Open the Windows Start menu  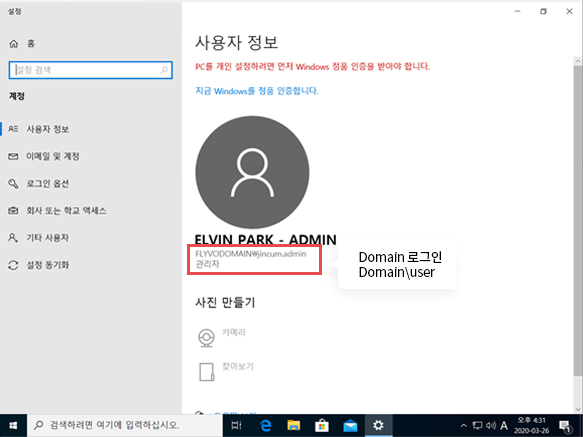pos(13,425)
